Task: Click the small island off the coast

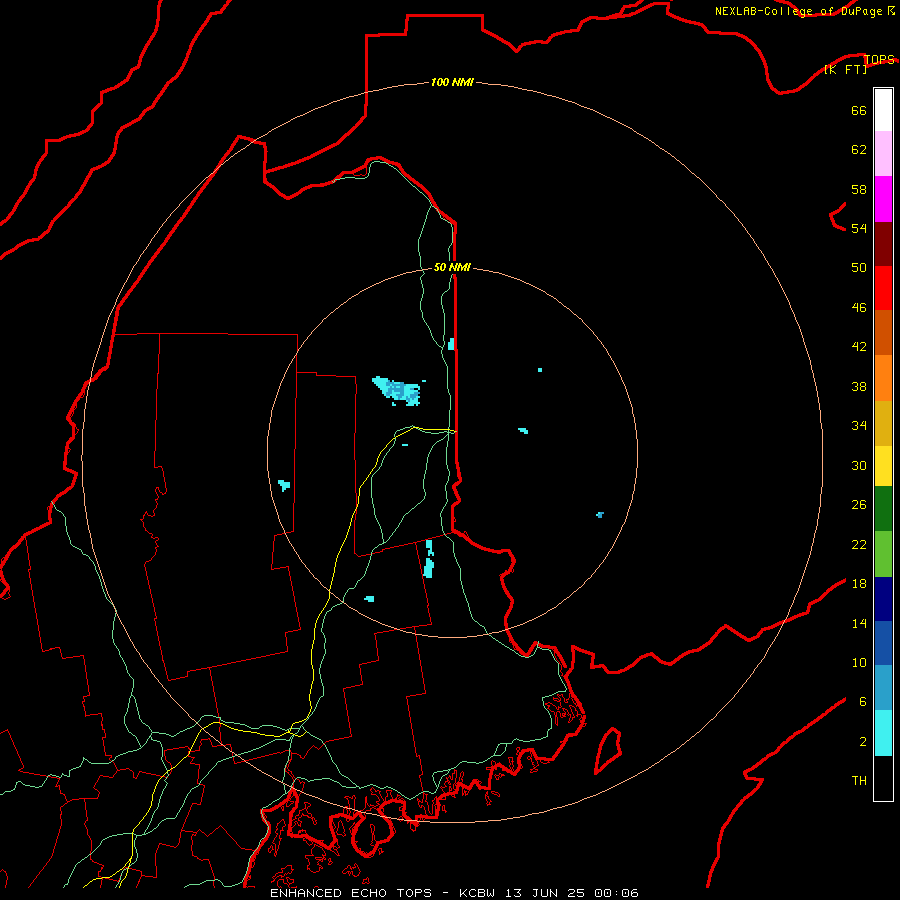Action: 608,751
